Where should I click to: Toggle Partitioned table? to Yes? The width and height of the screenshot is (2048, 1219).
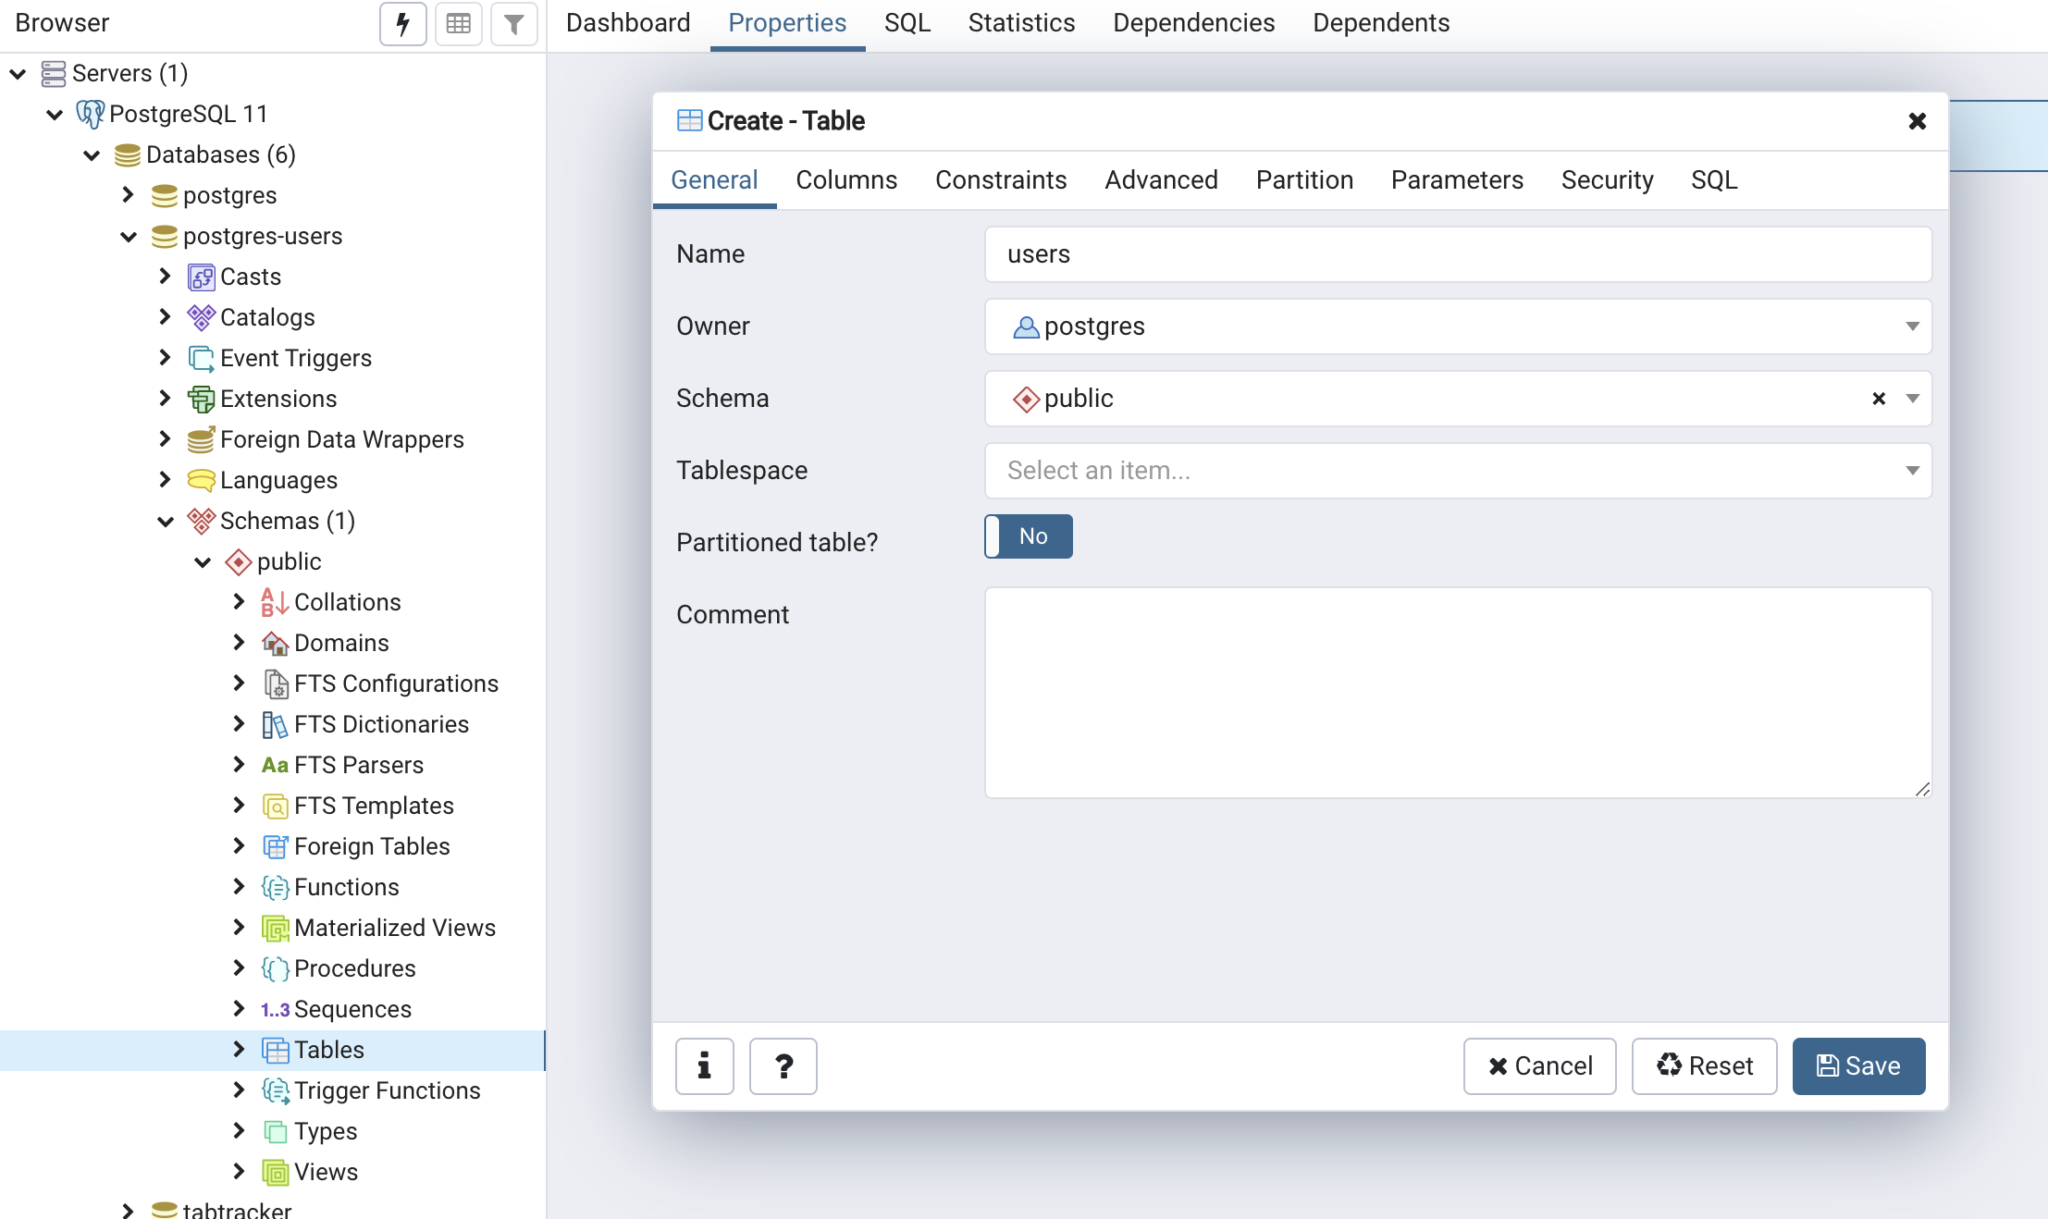[1028, 536]
